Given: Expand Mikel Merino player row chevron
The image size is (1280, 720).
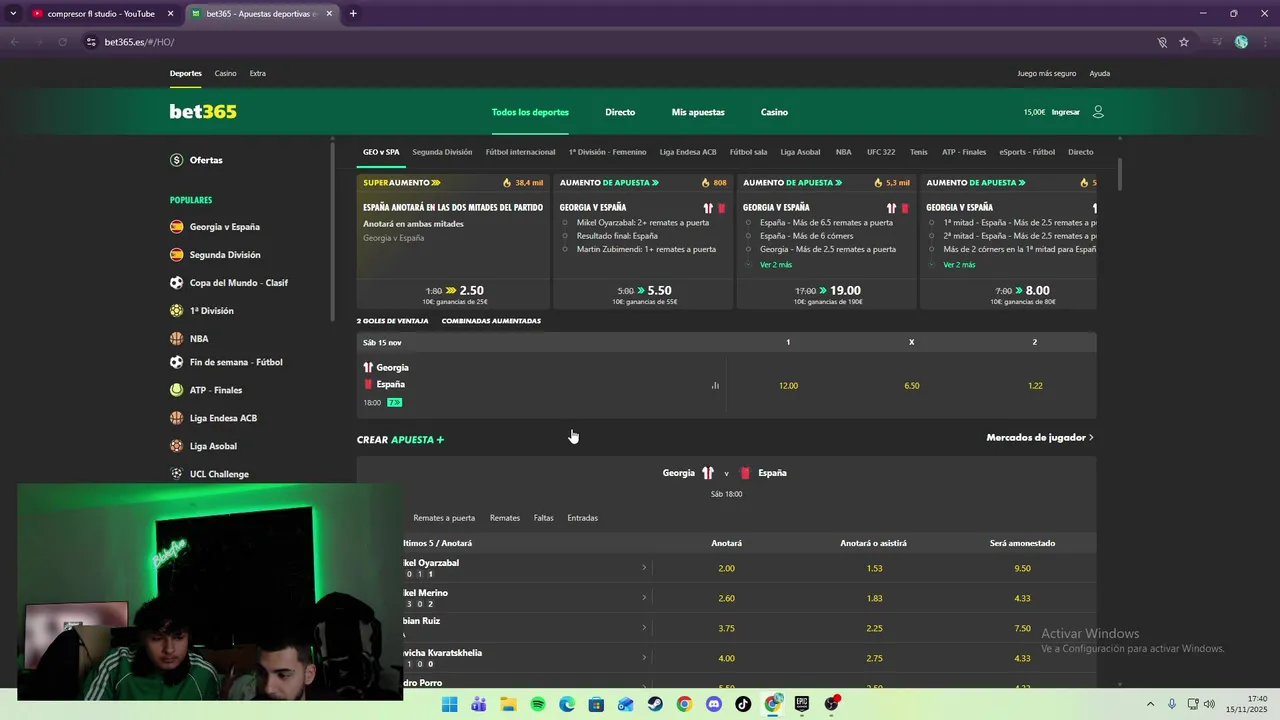Looking at the screenshot, I should pyautogui.click(x=644, y=597).
